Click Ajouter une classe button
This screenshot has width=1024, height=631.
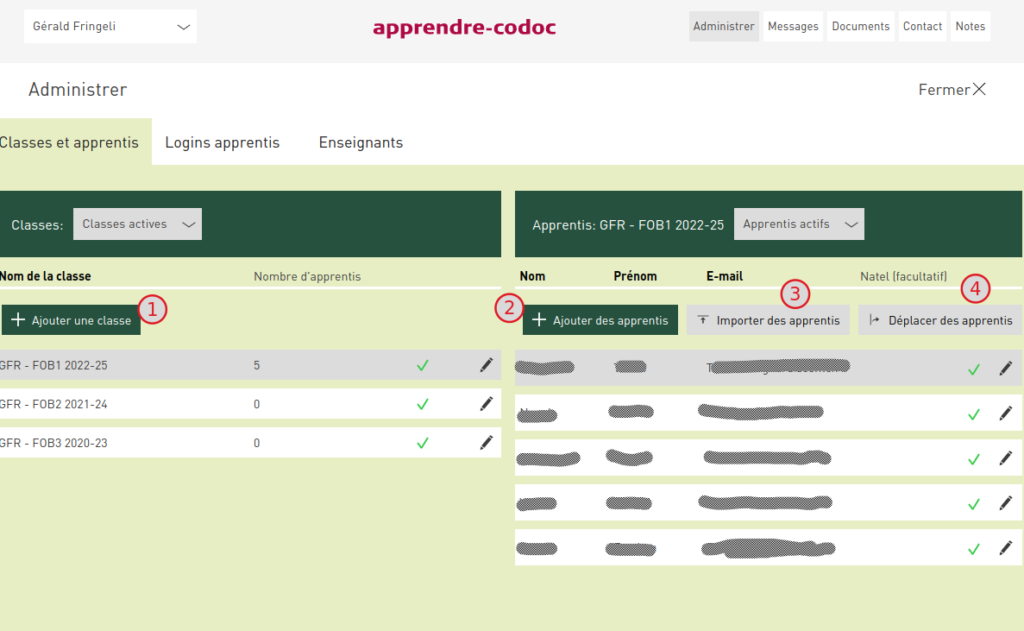pyautogui.click(x=71, y=320)
